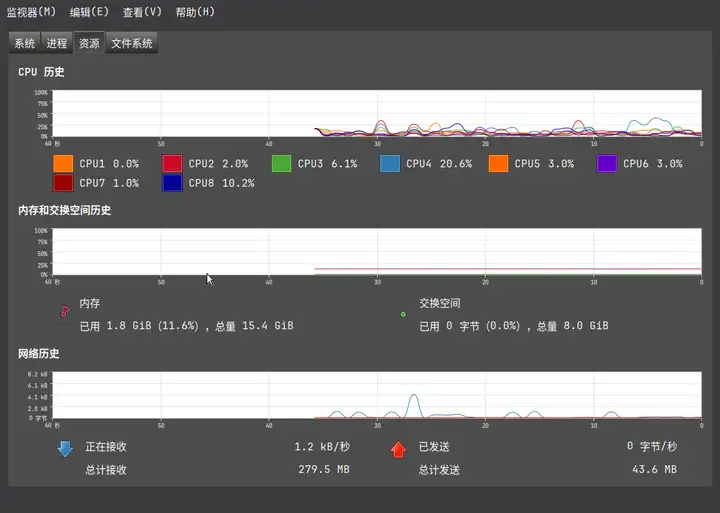Click the 网络历史 section heading
The height and width of the screenshot is (513, 720).
[39, 354]
